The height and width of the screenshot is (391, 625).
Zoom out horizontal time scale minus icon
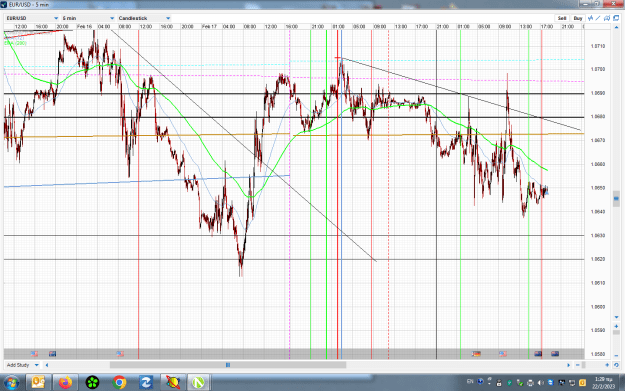tap(578, 365)
